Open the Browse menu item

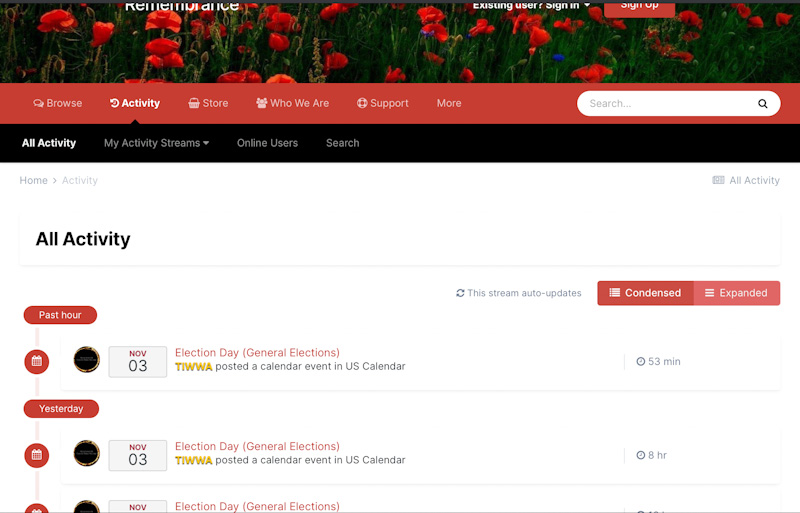(x=58, y=103)
